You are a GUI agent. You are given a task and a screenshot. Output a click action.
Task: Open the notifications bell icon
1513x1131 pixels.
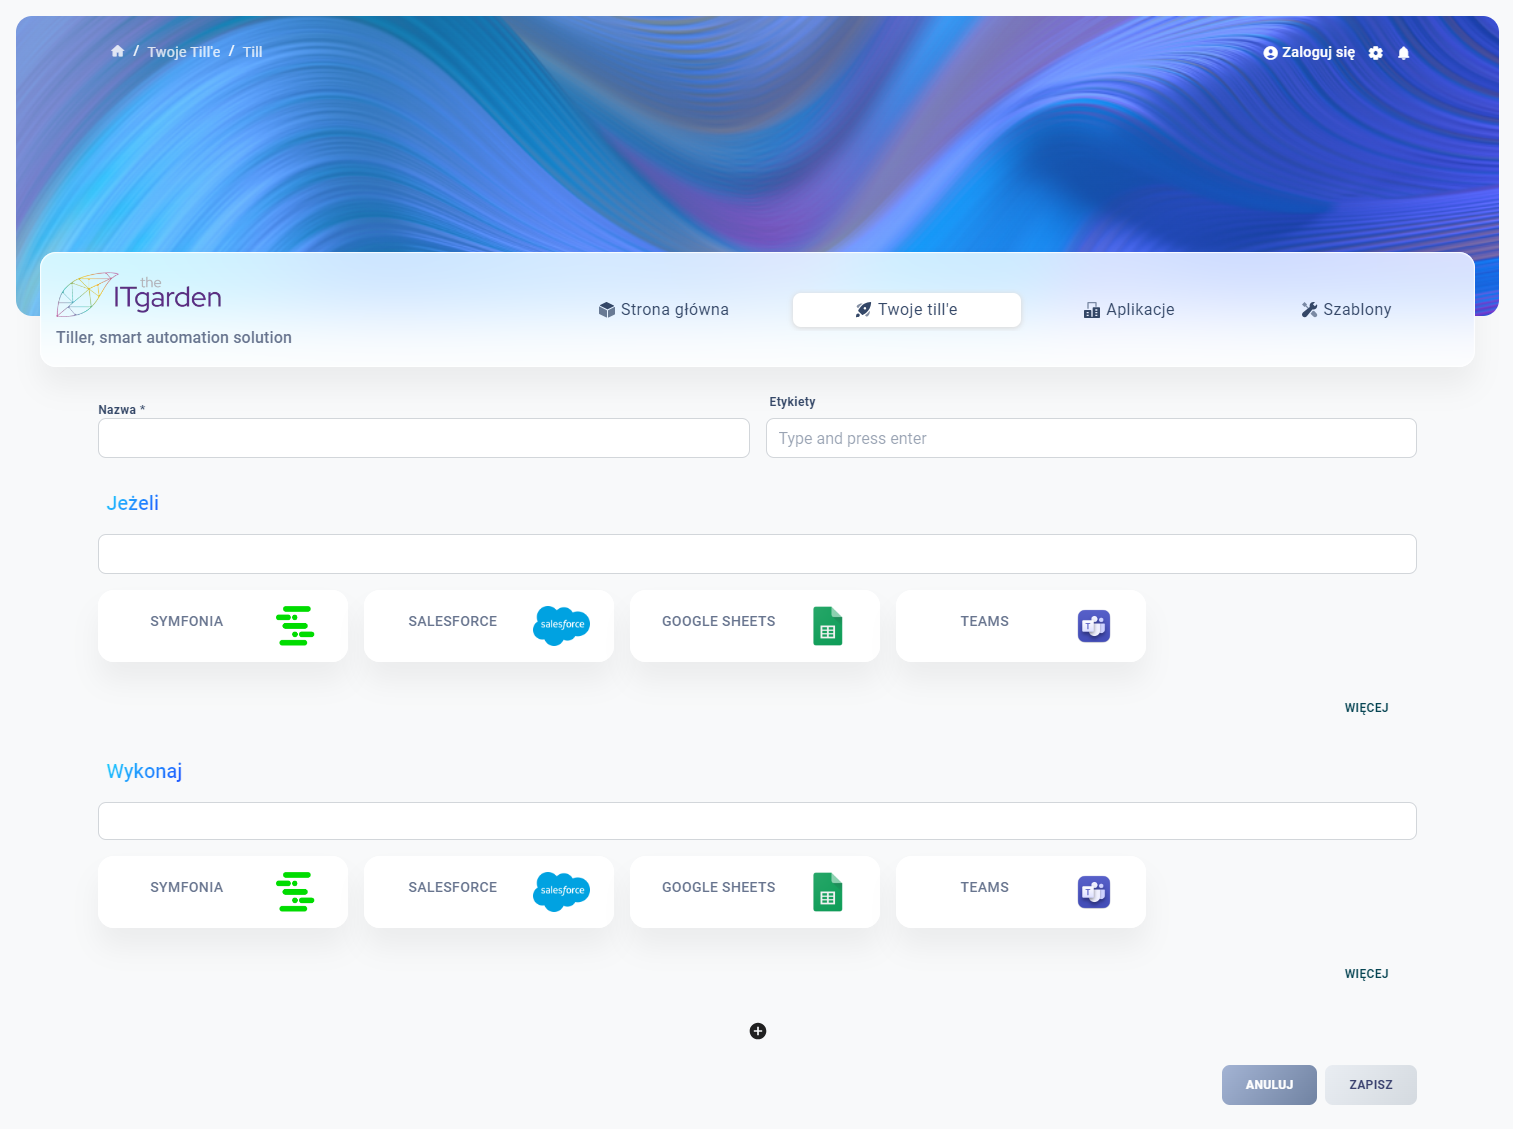point(1404,53)
